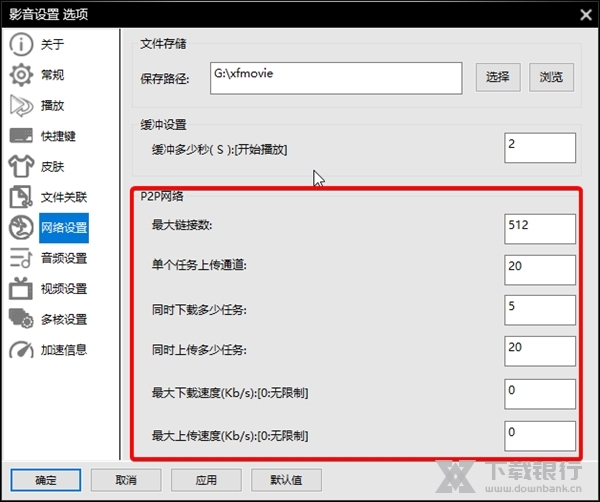Click the 选择 path button
This screenshot has height=502, width=600.
(x=498, y=77)
